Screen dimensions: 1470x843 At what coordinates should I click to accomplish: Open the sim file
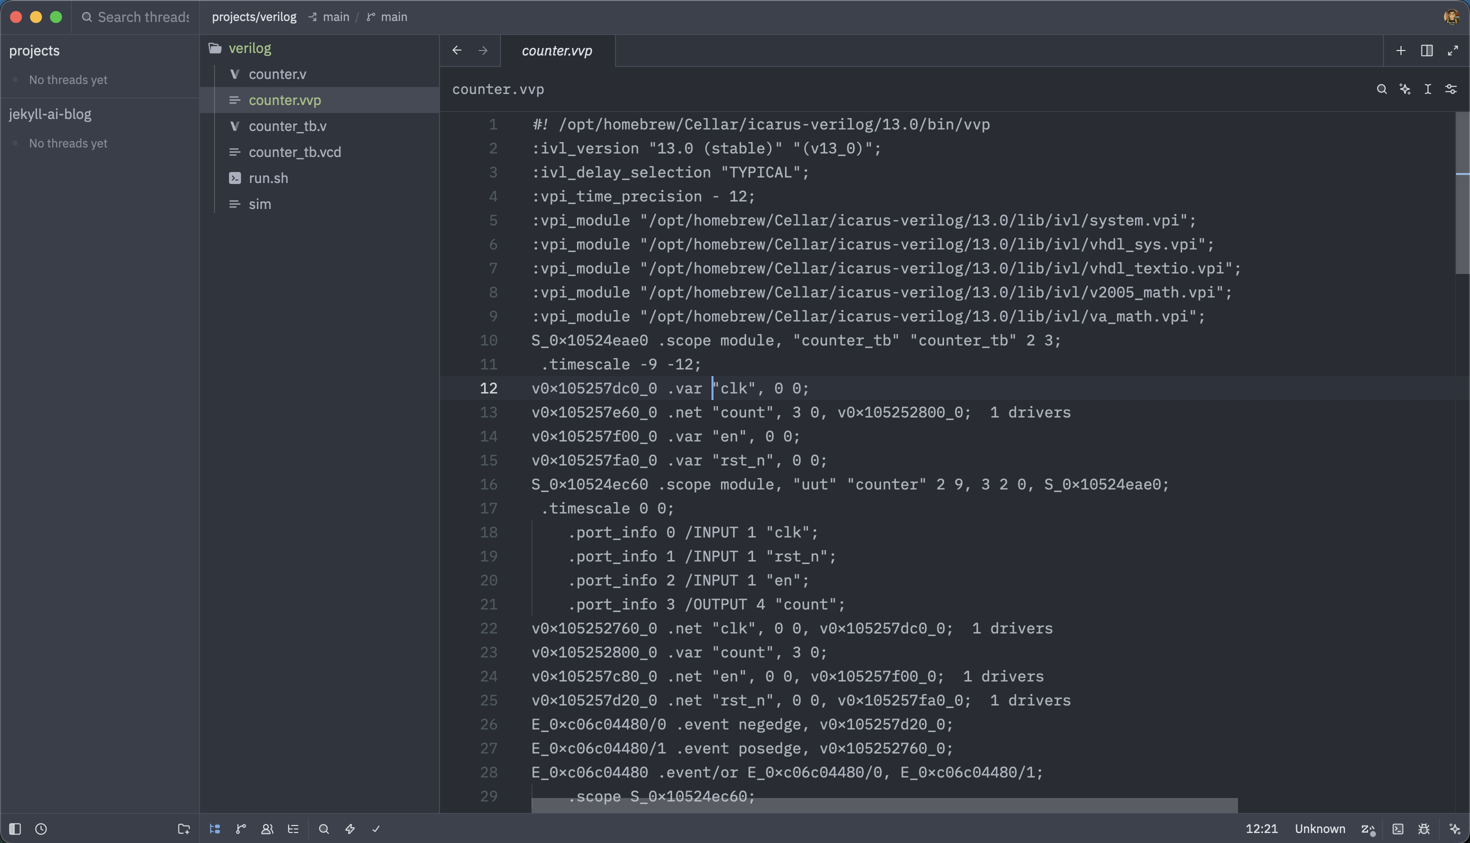[260, 204]
